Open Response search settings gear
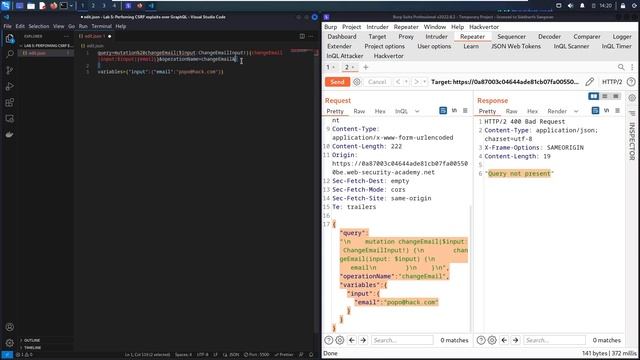Image resolution: width=640 pixels, height=360 pixels. coord(492,340)
